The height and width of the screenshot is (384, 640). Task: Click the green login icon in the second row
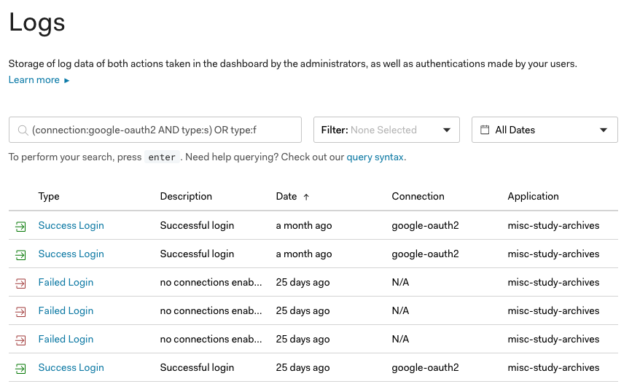pos(21,255)
